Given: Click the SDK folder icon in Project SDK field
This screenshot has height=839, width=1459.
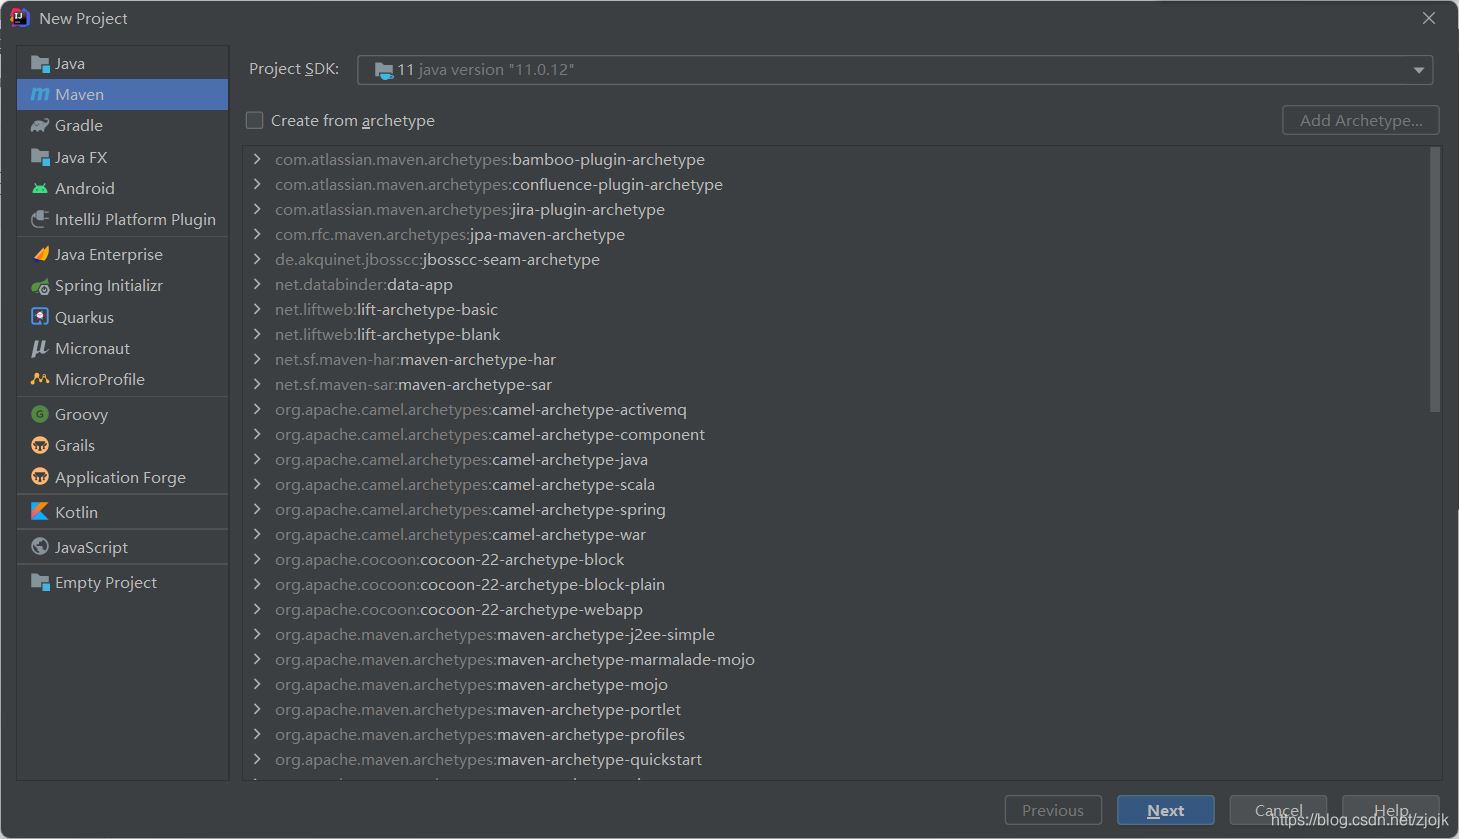Looking at the screenshot, I should coord(384,70).
